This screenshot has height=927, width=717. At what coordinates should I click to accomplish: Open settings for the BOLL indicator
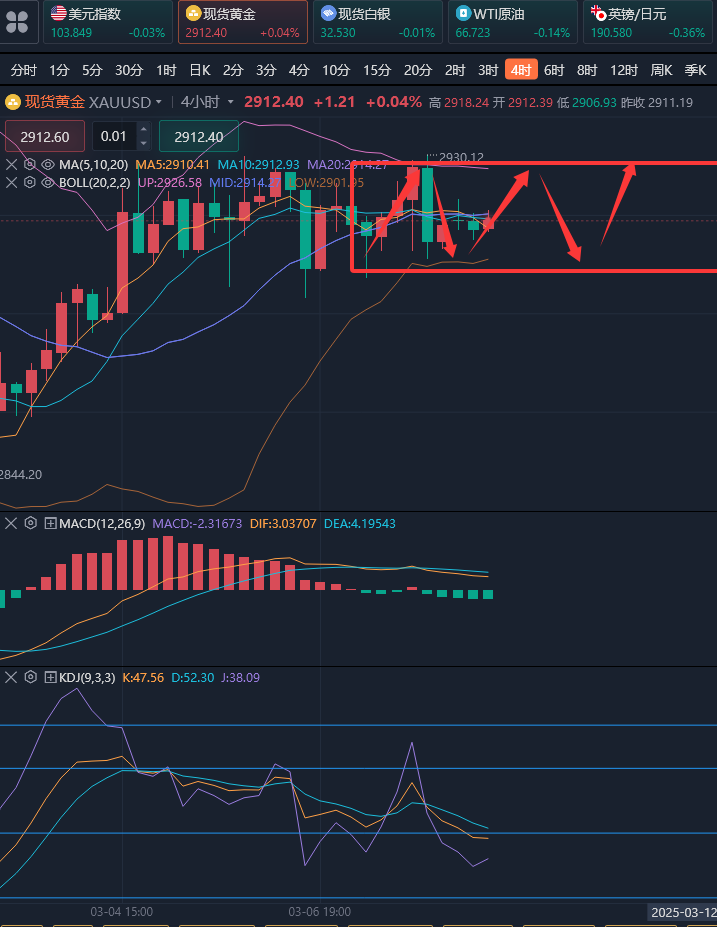tap(30, 183)
